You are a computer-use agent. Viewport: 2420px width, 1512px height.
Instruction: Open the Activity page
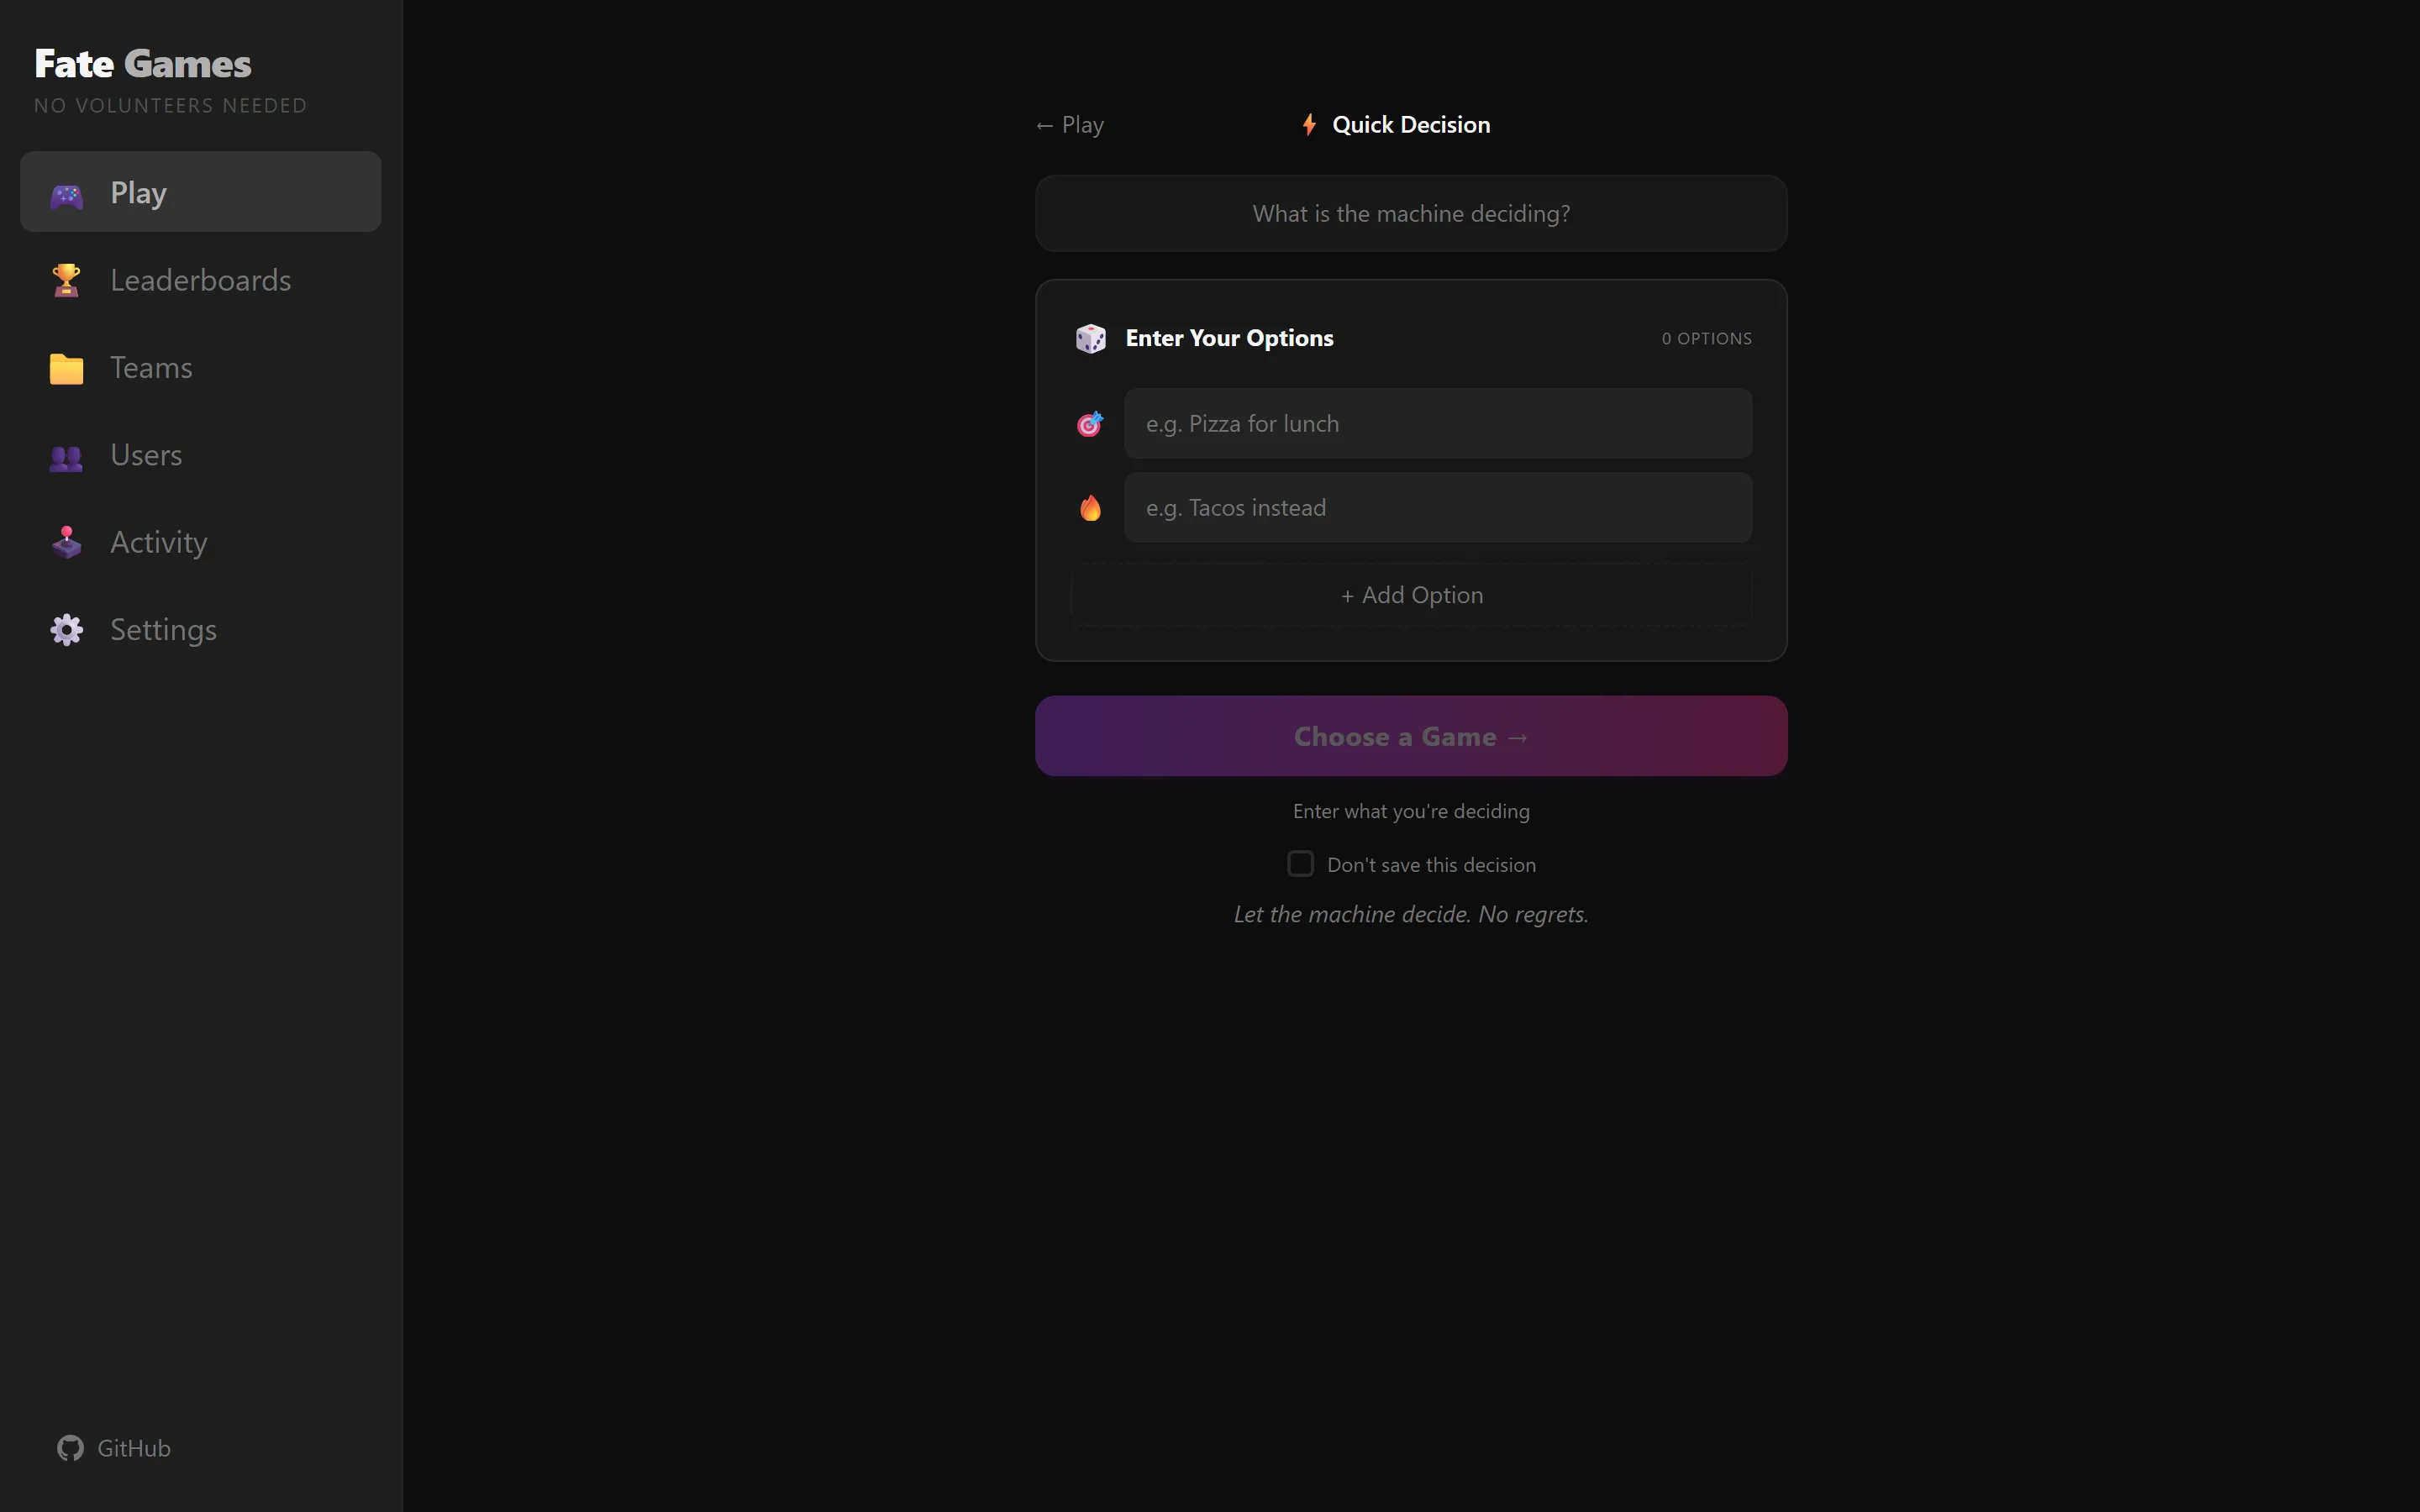(200, 542)
